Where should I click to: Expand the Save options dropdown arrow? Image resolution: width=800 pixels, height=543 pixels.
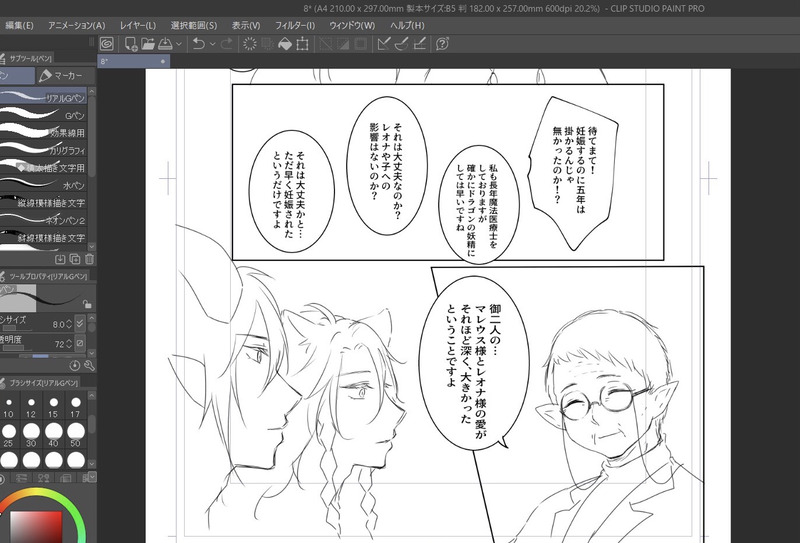tap(179, 44)
